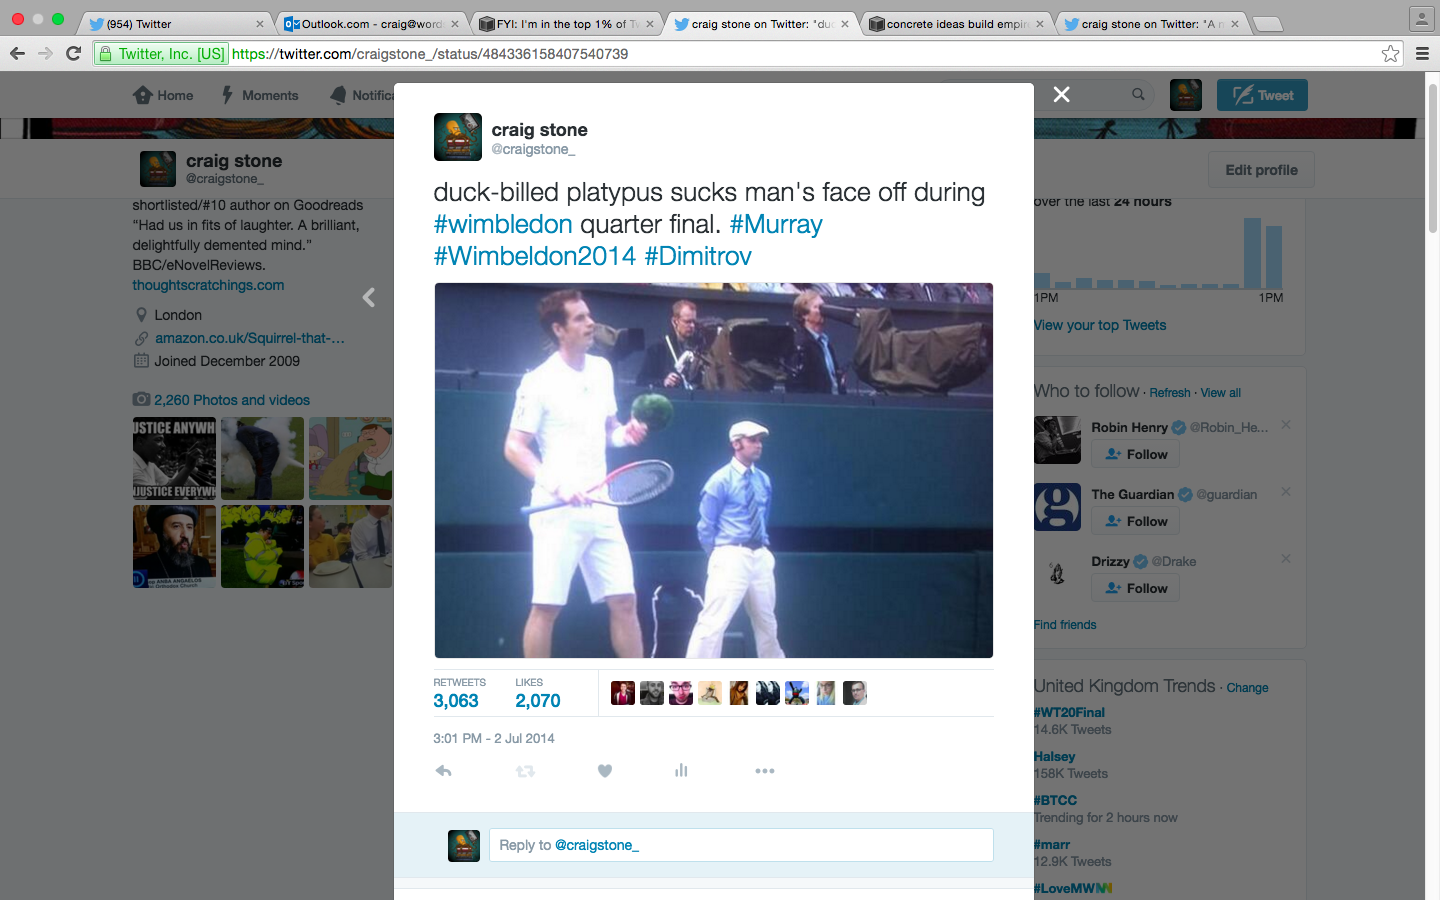This screenshot has height=900, width=1440.
Task: Click the page vertical scrollbar
Action: (1432, 160)
